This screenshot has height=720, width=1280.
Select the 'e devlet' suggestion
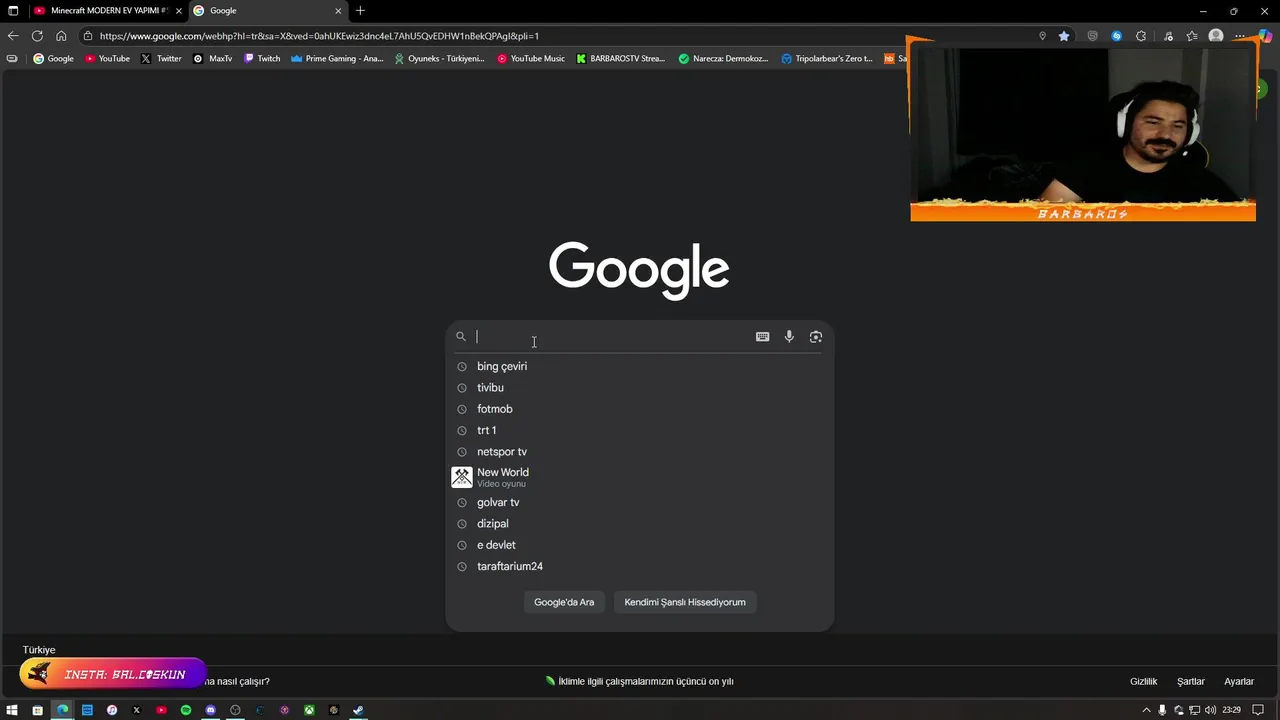[x=639, y=545]
